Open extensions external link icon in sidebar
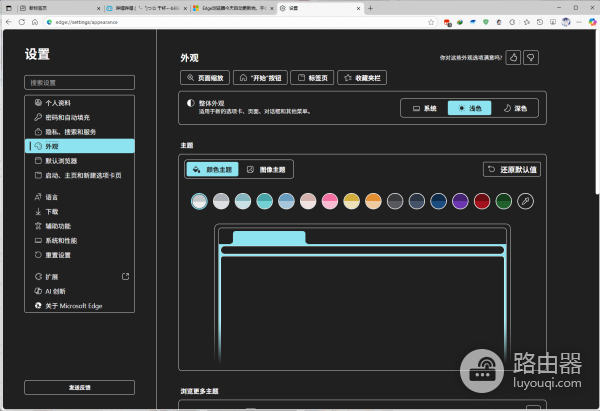Image resolution: width=600 pixels, height=411 pixels. click(x=126, y=276)
